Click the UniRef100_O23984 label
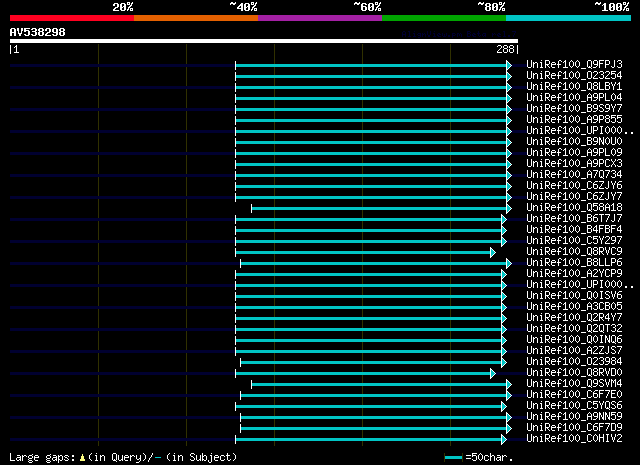Viewport: 640px width, 465px height. [x=574, y=361]
